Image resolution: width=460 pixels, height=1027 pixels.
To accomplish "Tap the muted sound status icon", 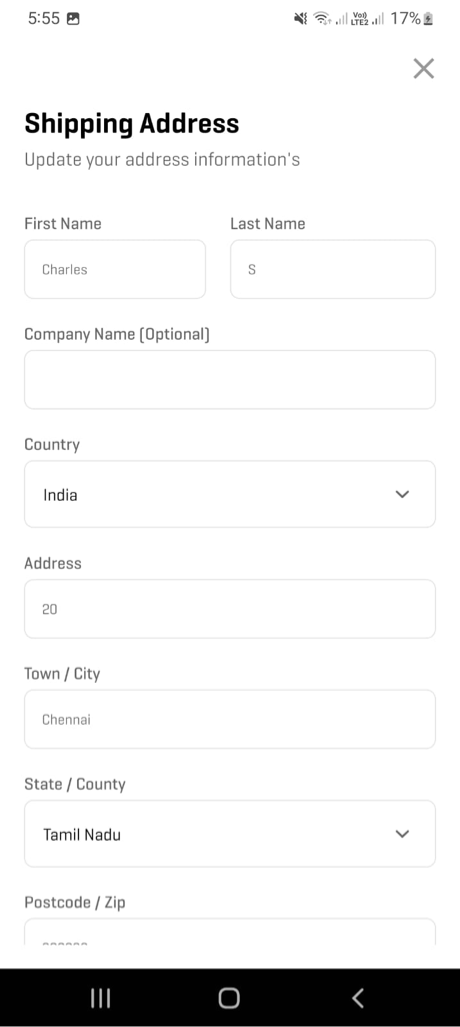I will click(301, 19).
